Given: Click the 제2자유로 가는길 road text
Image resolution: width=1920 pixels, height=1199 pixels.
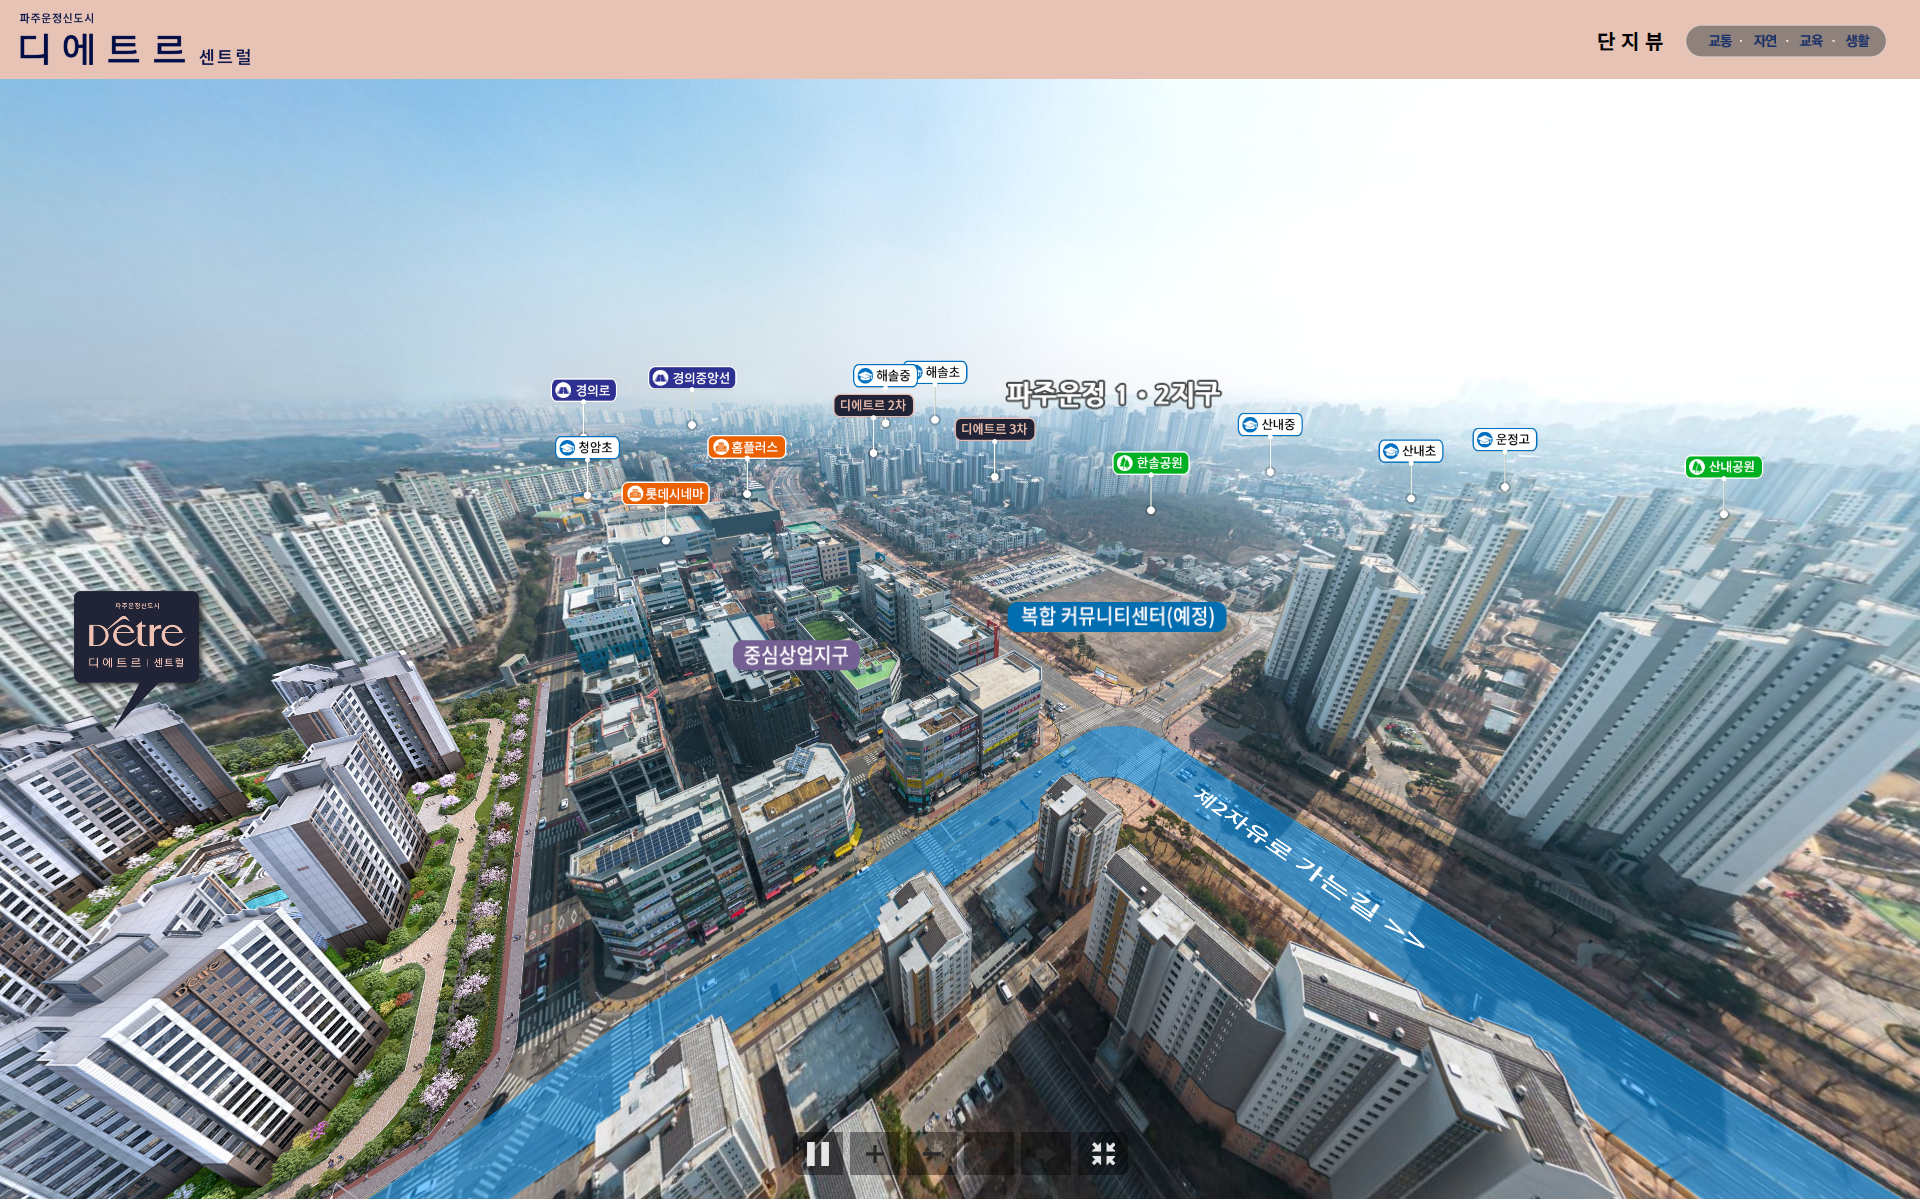Looking at the screenshot, I should [1310, 867].
